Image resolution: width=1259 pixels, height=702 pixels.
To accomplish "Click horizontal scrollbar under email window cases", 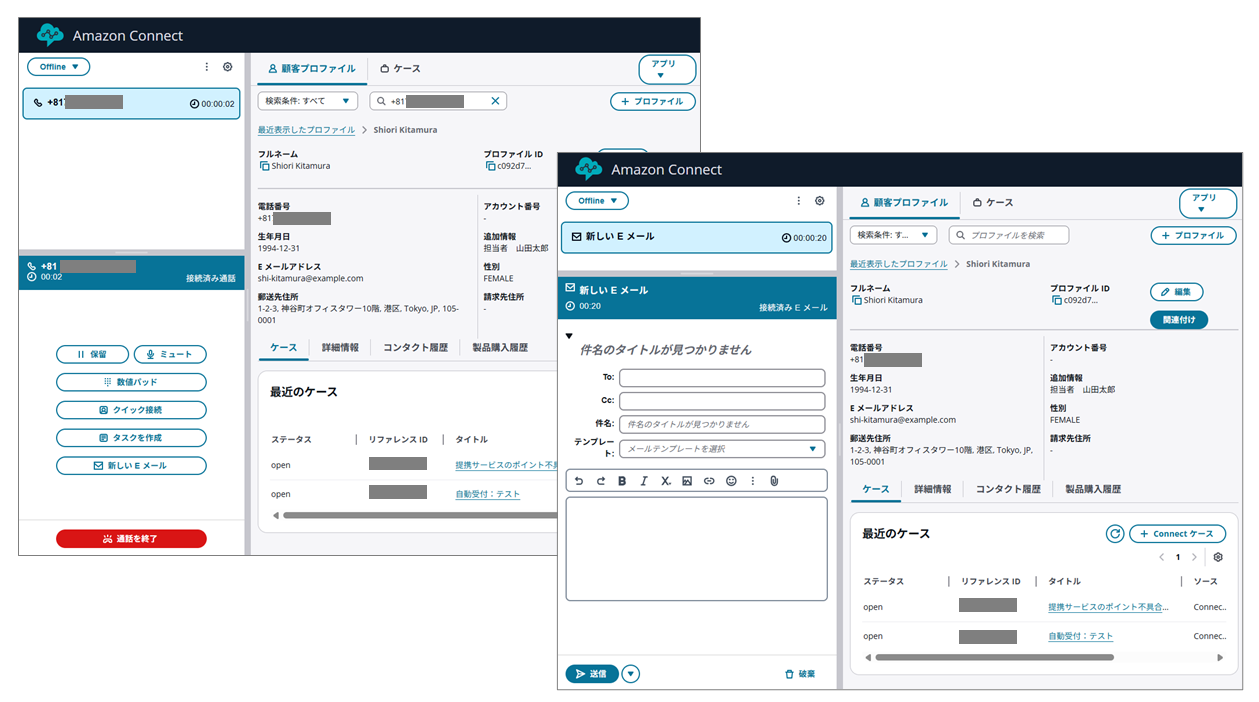I will click(x=995, y=658).
